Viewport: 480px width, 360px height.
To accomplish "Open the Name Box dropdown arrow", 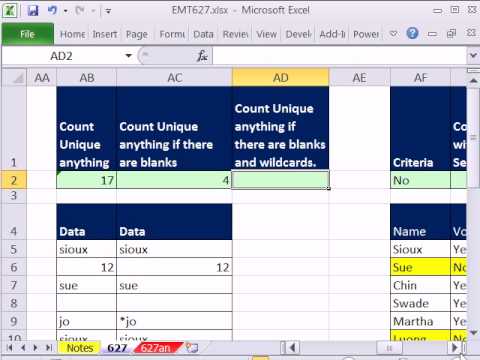I will coord(128,56).
